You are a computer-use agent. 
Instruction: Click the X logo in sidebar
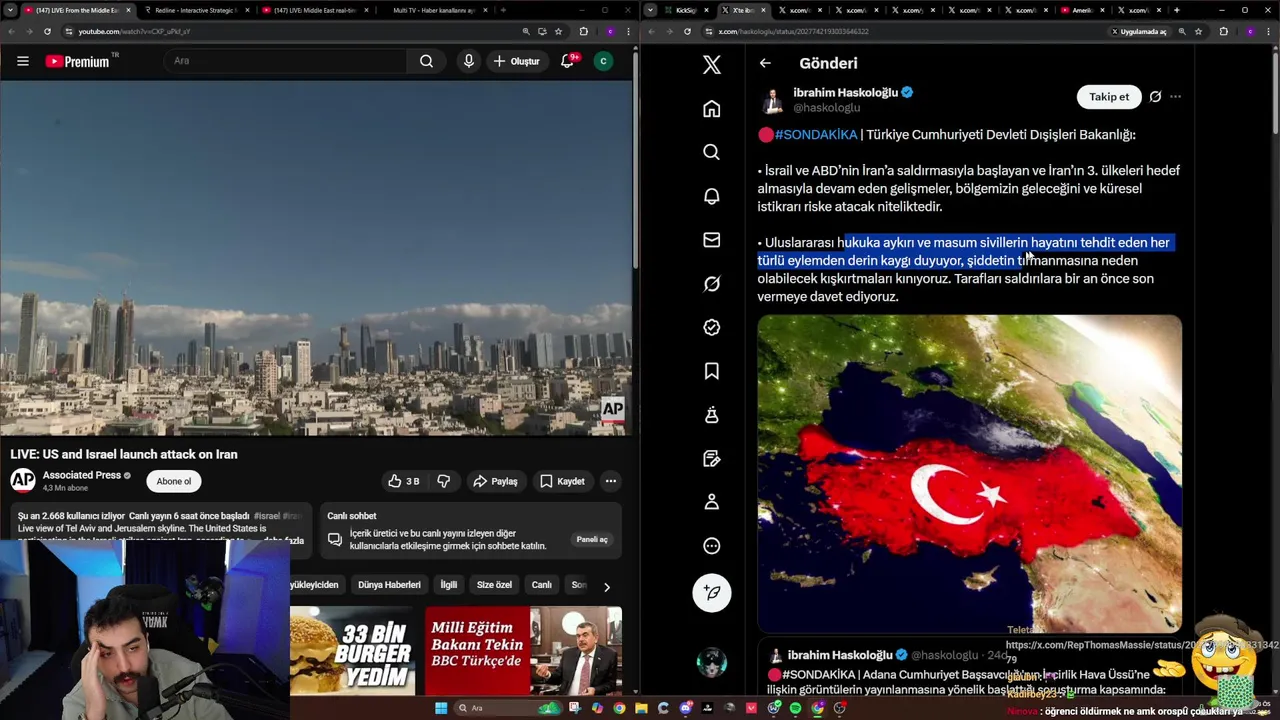coord(711,65)
